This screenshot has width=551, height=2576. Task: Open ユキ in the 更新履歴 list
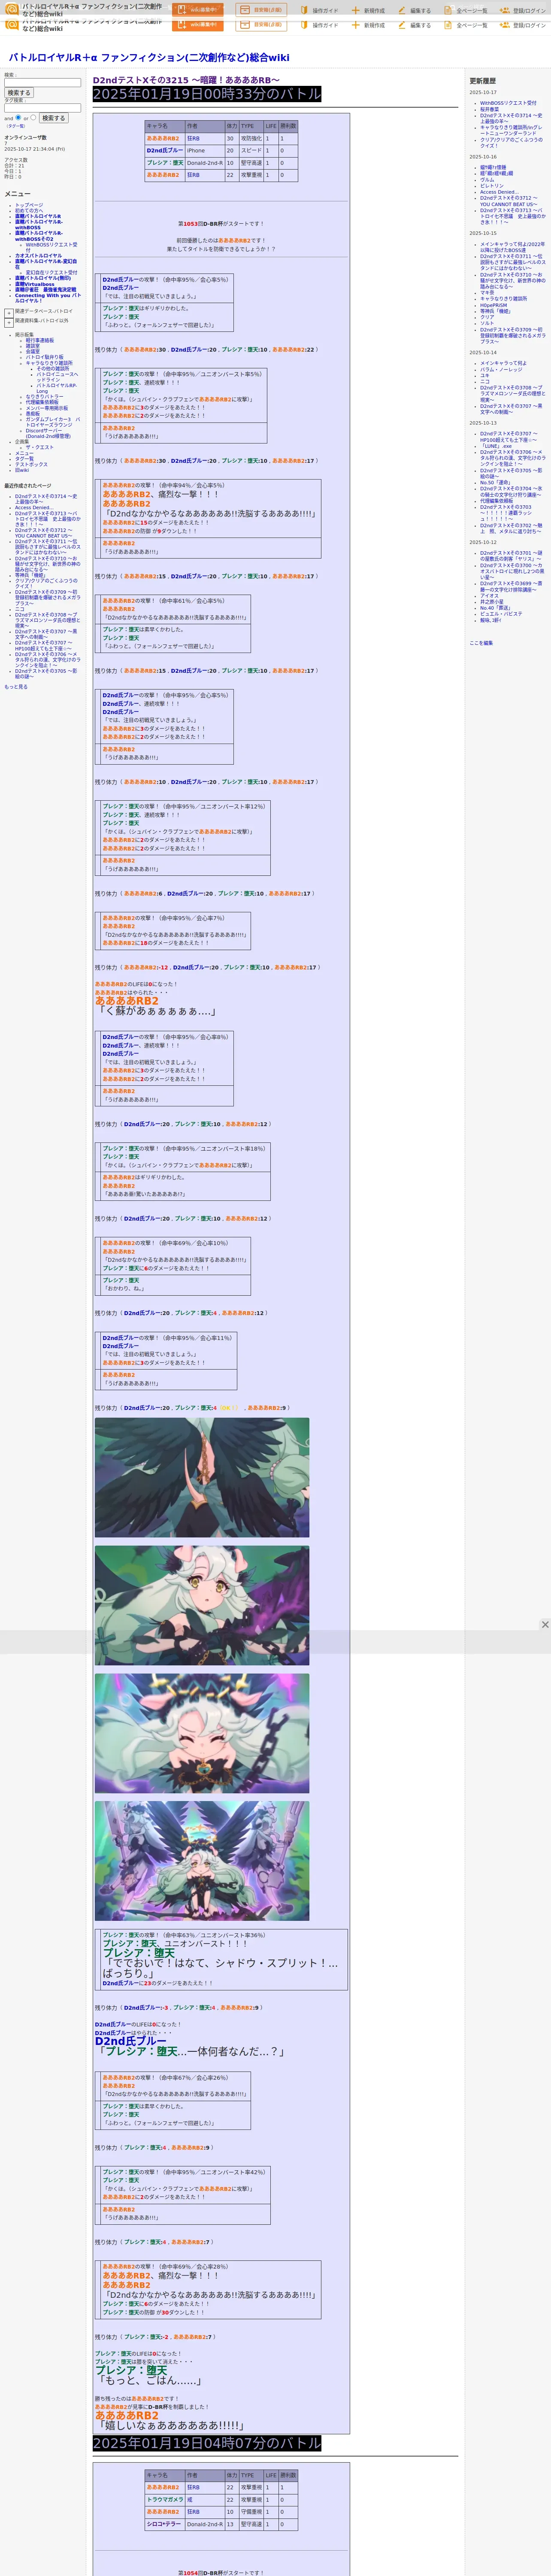coord(485,376)
